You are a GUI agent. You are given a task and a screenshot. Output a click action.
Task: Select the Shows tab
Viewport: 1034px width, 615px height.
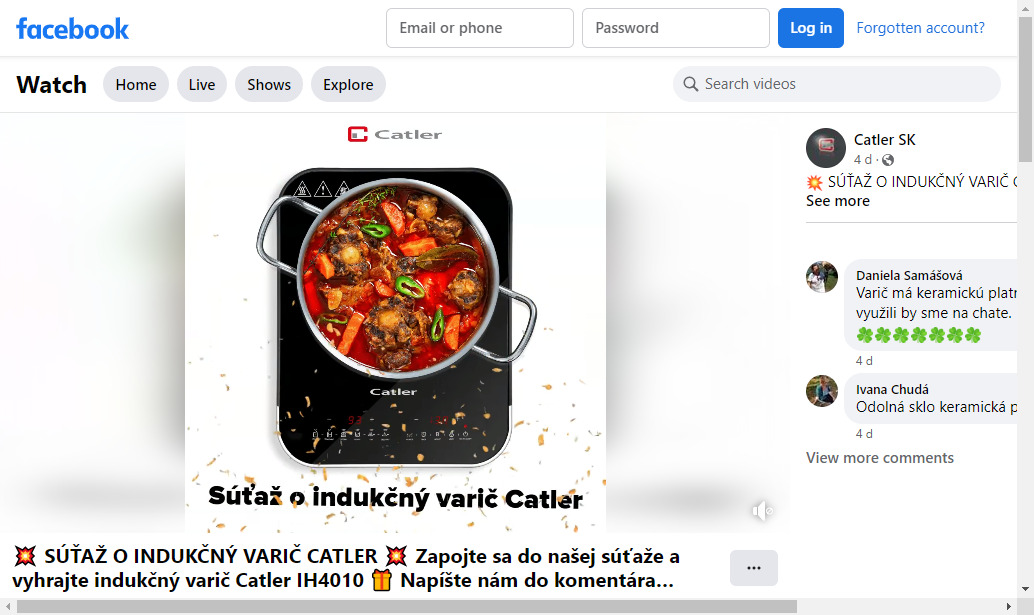click(x=269, y=84)
